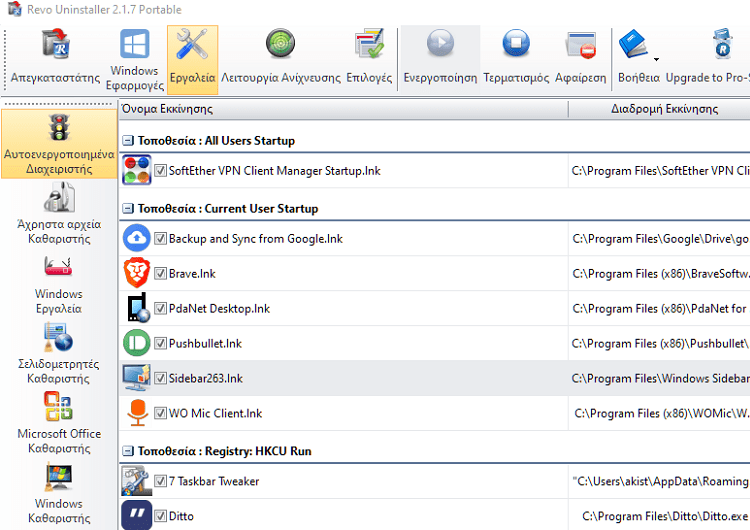
Task: Select Αυτοενεργοποιημένα Διαχειριστής sidebar tool
Action: point(59,144)
